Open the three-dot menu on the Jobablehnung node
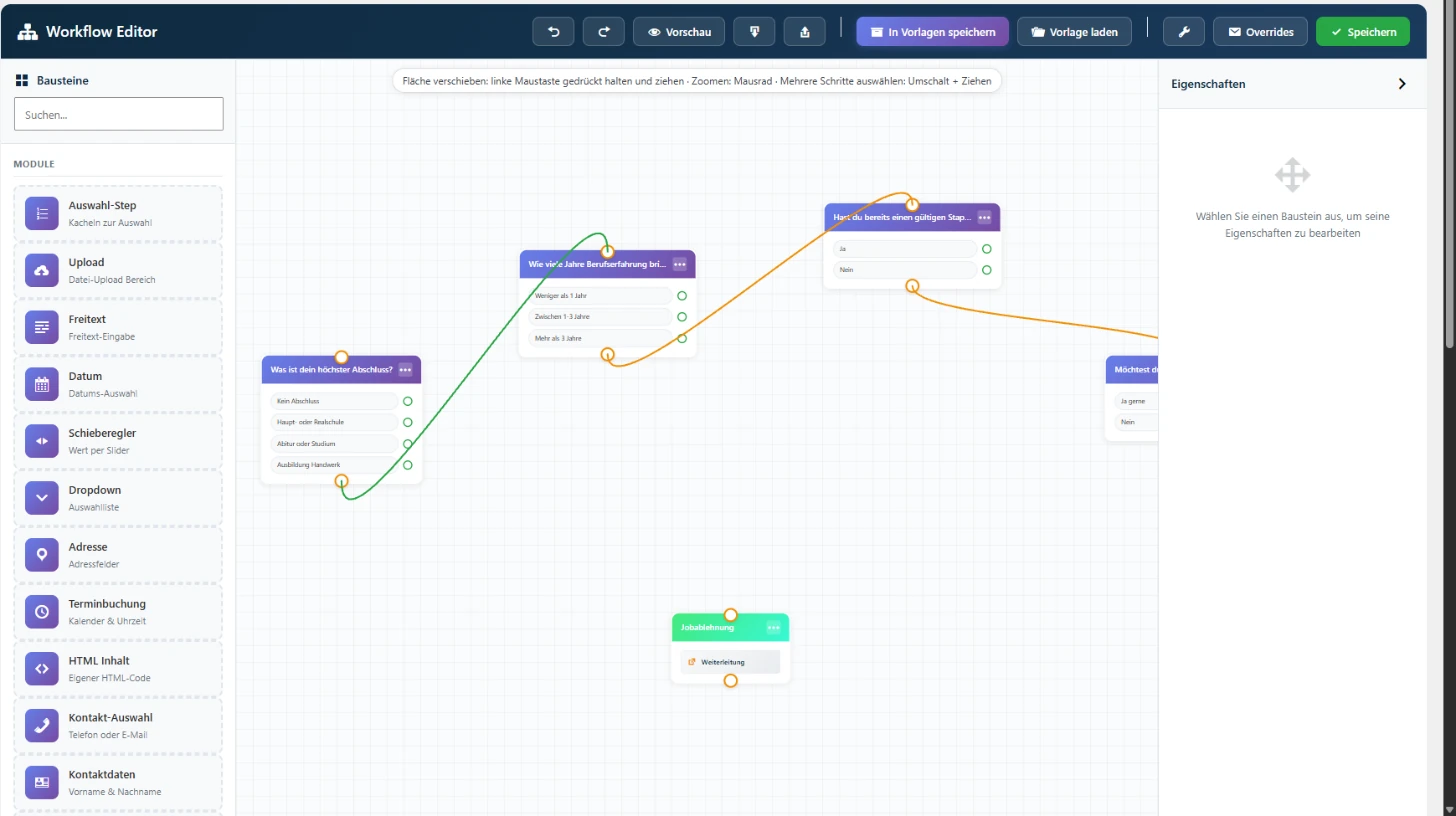1456x816 pixels. pos(773,627)
